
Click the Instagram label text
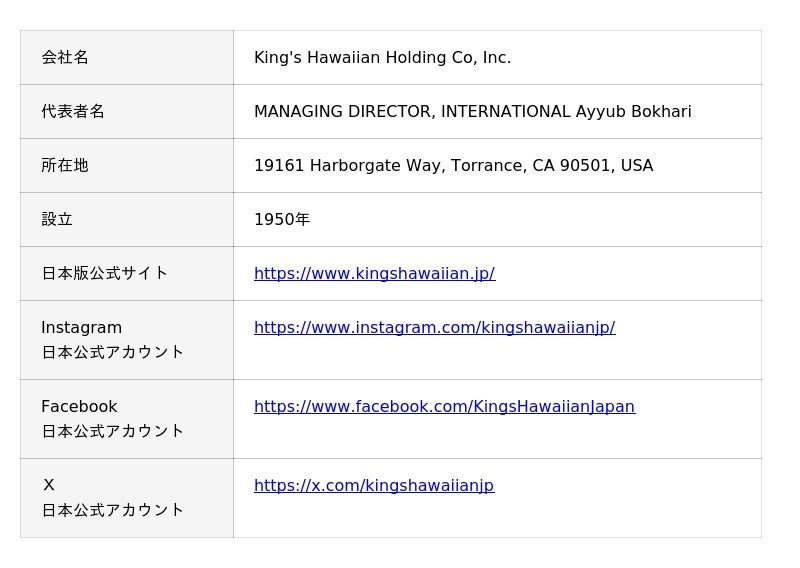(81, 327)
